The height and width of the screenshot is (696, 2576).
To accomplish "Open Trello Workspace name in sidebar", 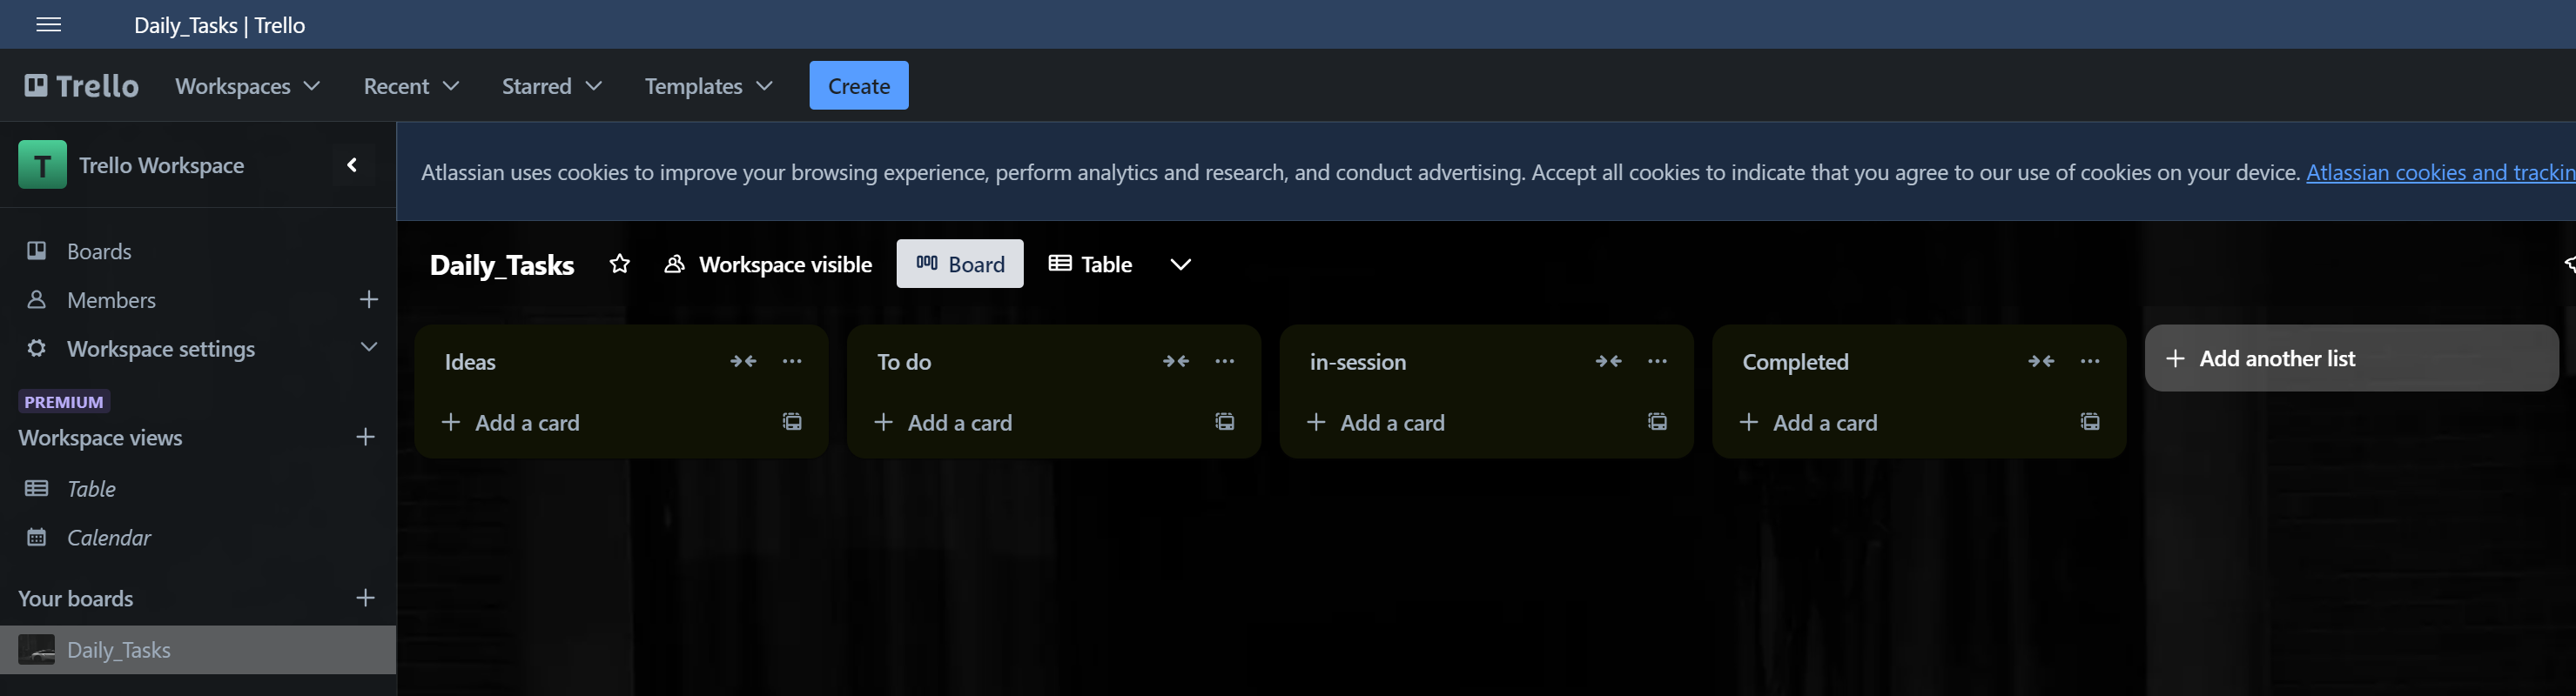I will (161, 165).
